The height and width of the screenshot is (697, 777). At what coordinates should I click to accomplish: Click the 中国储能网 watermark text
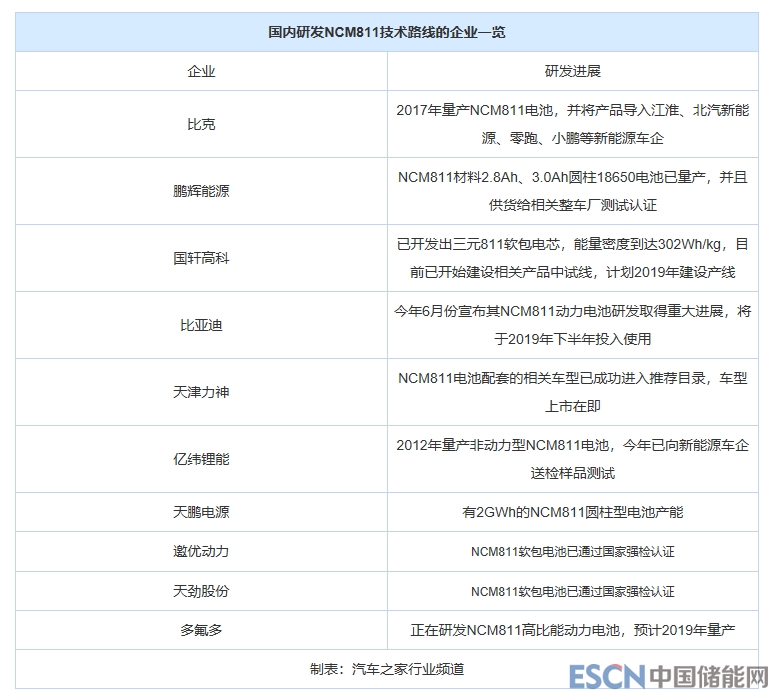point(704,677)
